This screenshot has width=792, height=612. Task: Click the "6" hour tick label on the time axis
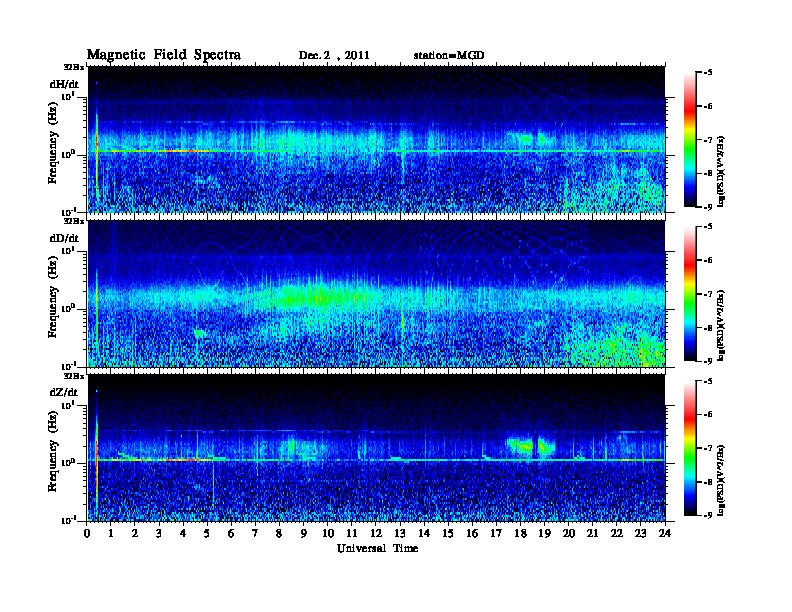231,533
